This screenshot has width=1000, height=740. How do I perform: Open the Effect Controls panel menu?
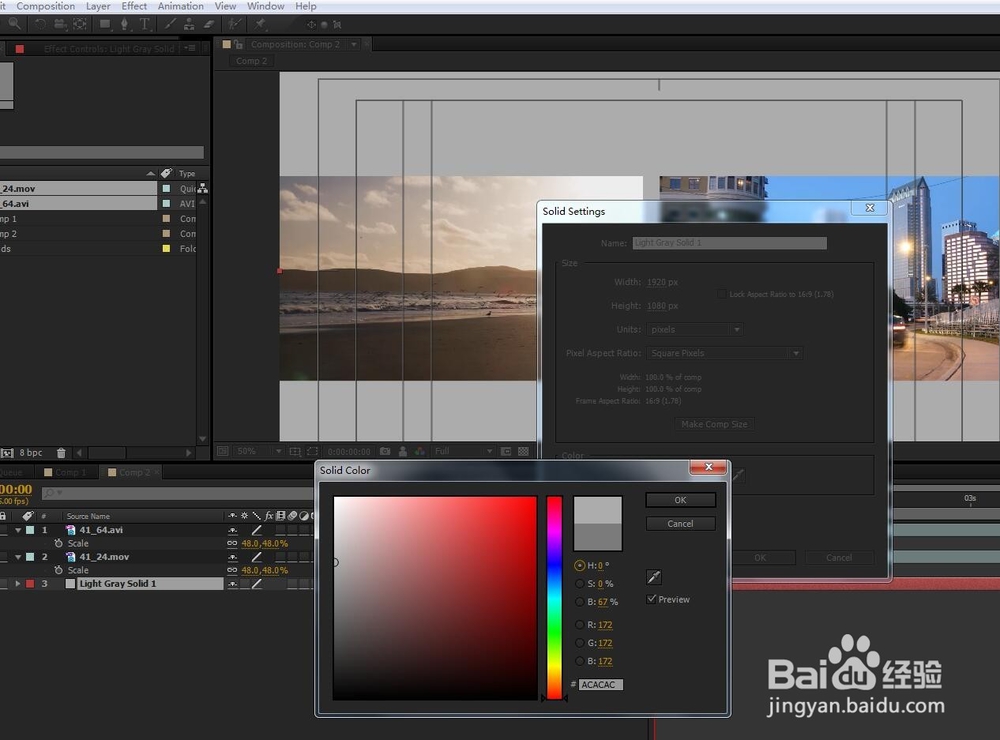click(190, 48)
